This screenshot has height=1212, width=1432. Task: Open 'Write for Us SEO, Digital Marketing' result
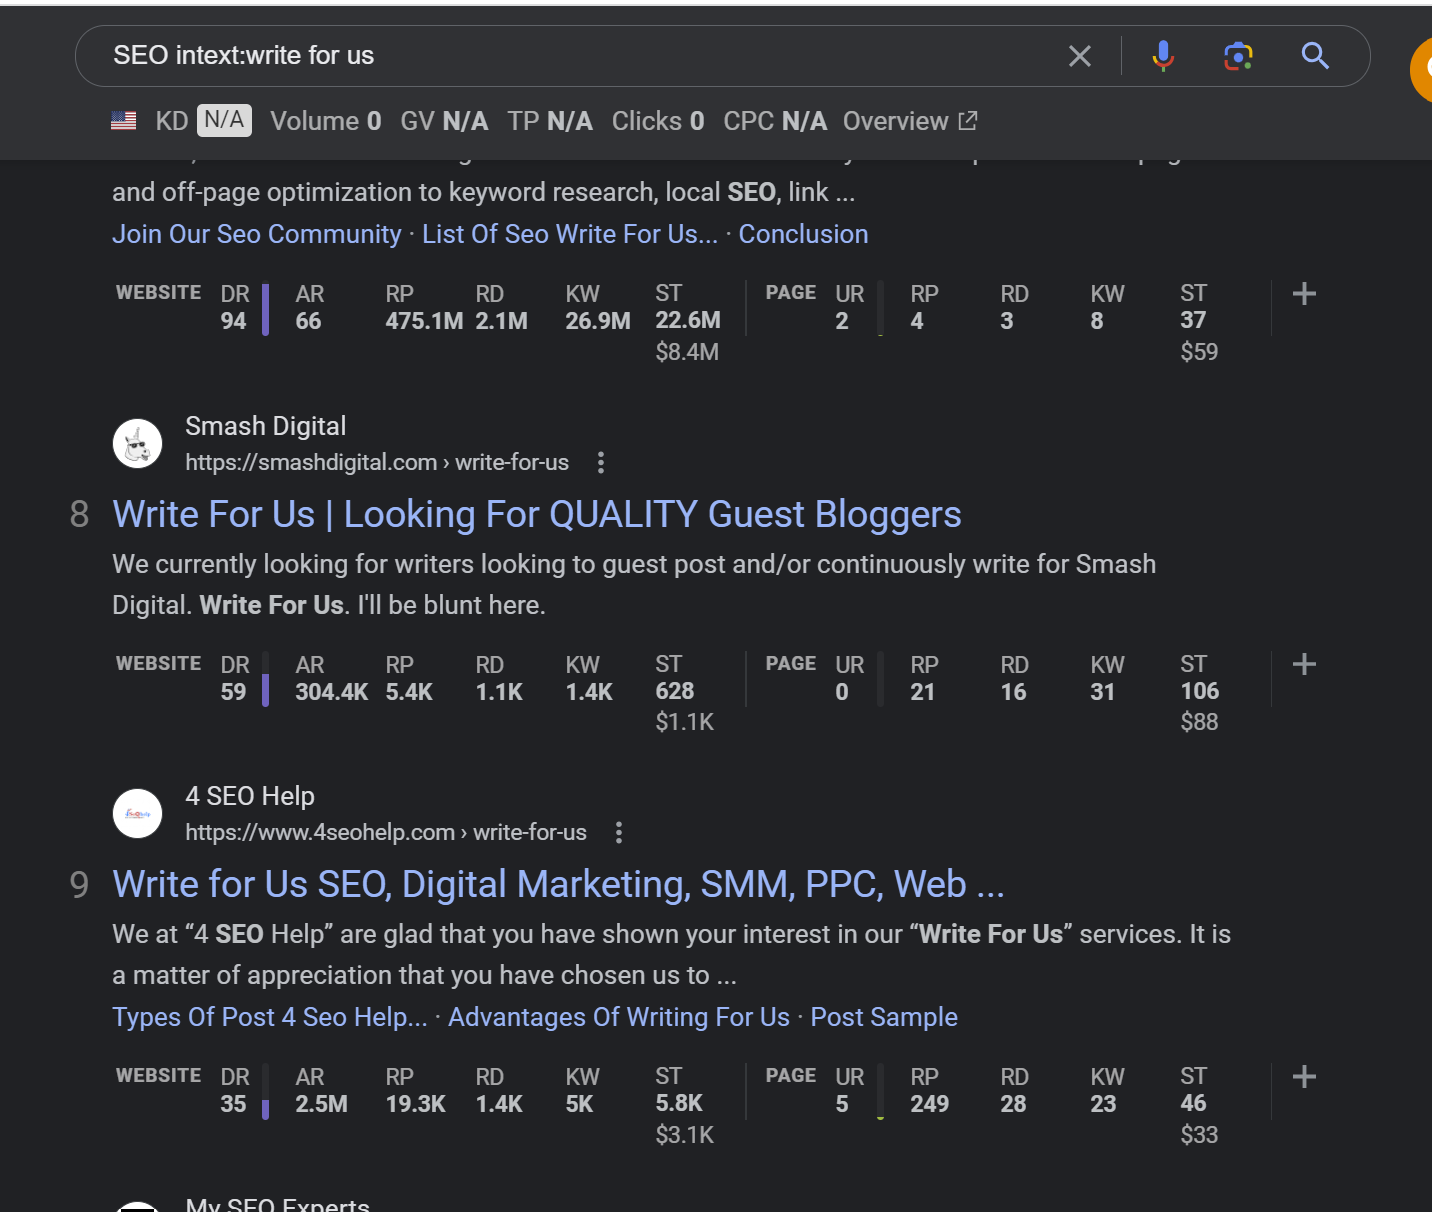[x=558, y=884]
